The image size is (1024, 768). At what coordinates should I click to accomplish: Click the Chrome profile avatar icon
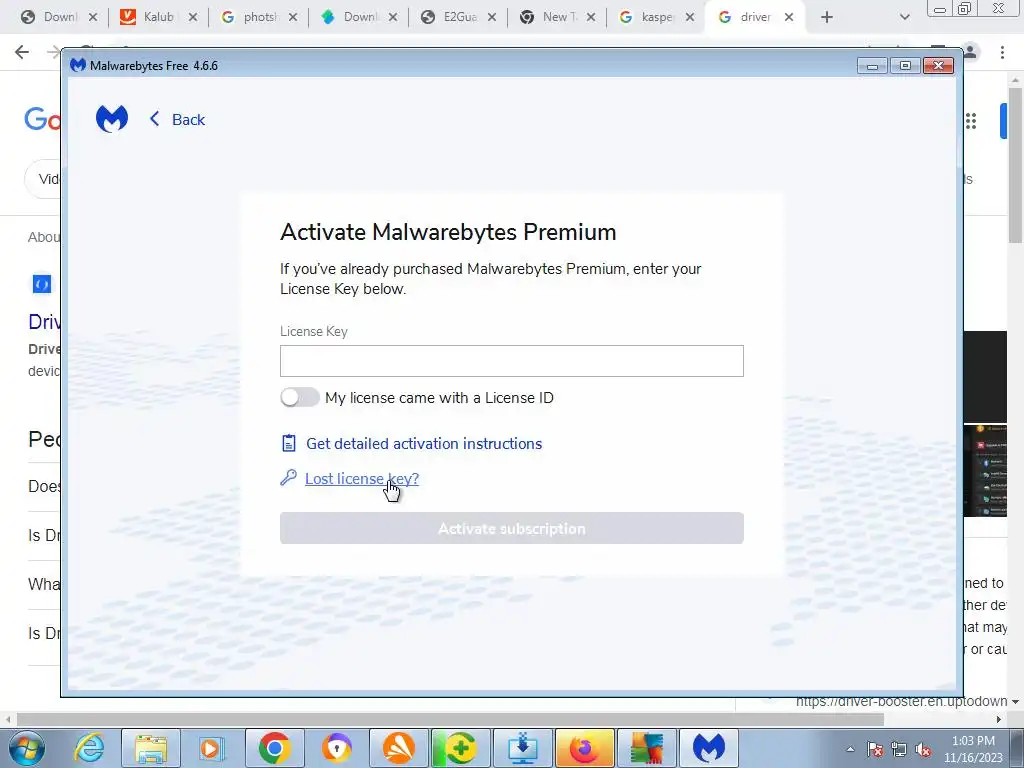[971, 52]
